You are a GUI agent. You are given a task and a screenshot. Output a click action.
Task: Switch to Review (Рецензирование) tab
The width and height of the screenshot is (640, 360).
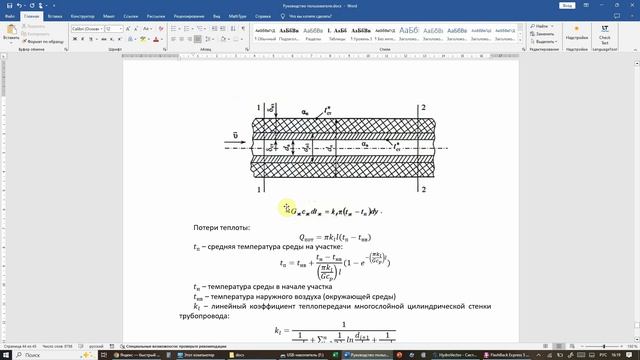tap(189, 16)
